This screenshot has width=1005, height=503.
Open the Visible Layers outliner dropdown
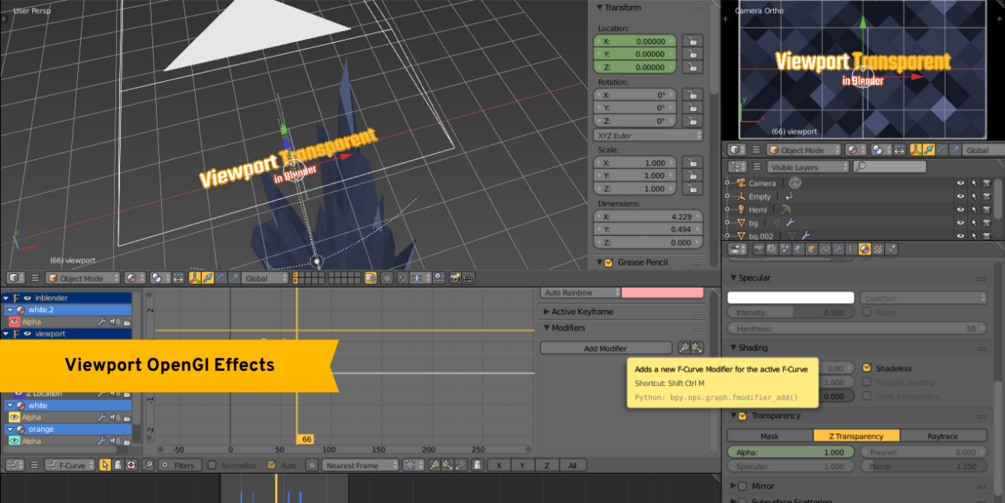click(808, 167)
